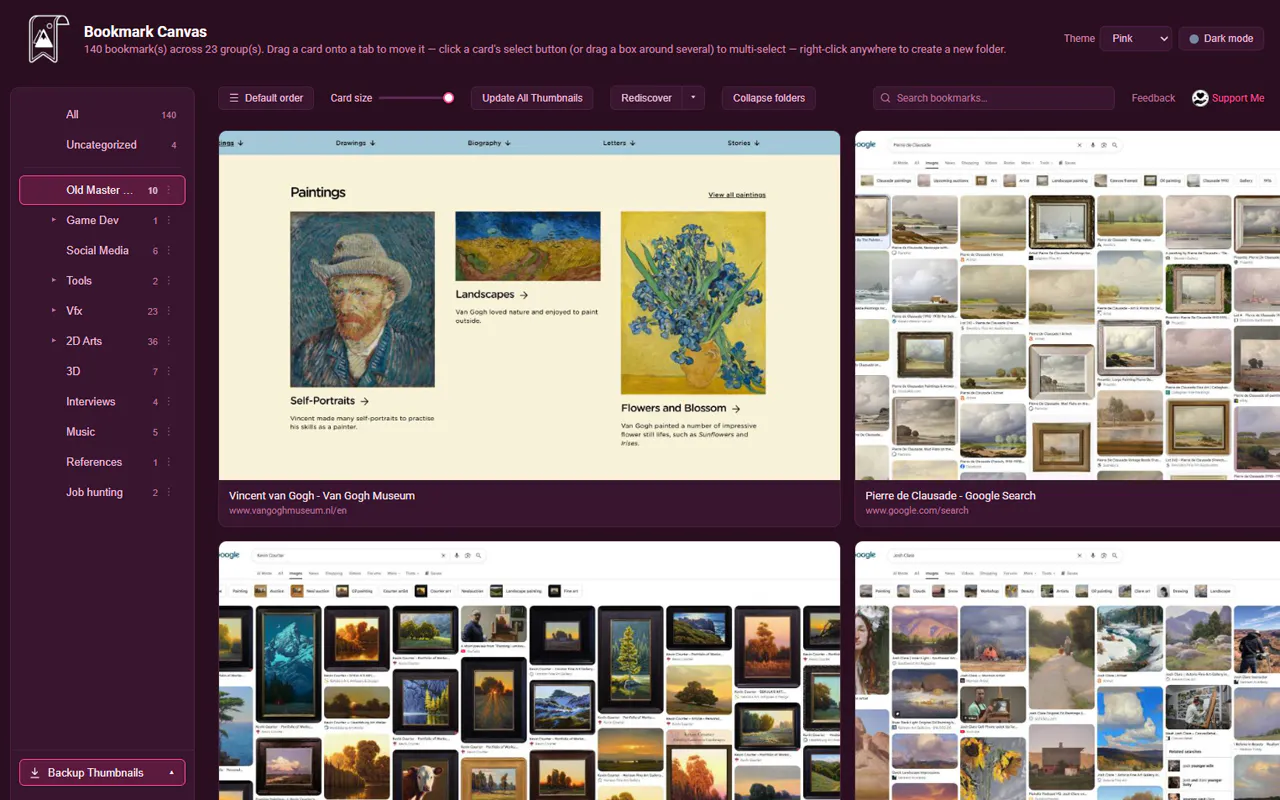This screenshot has height=800, width=1280.
Task: Expand the Game Dev folder
Action: point(54,220)
